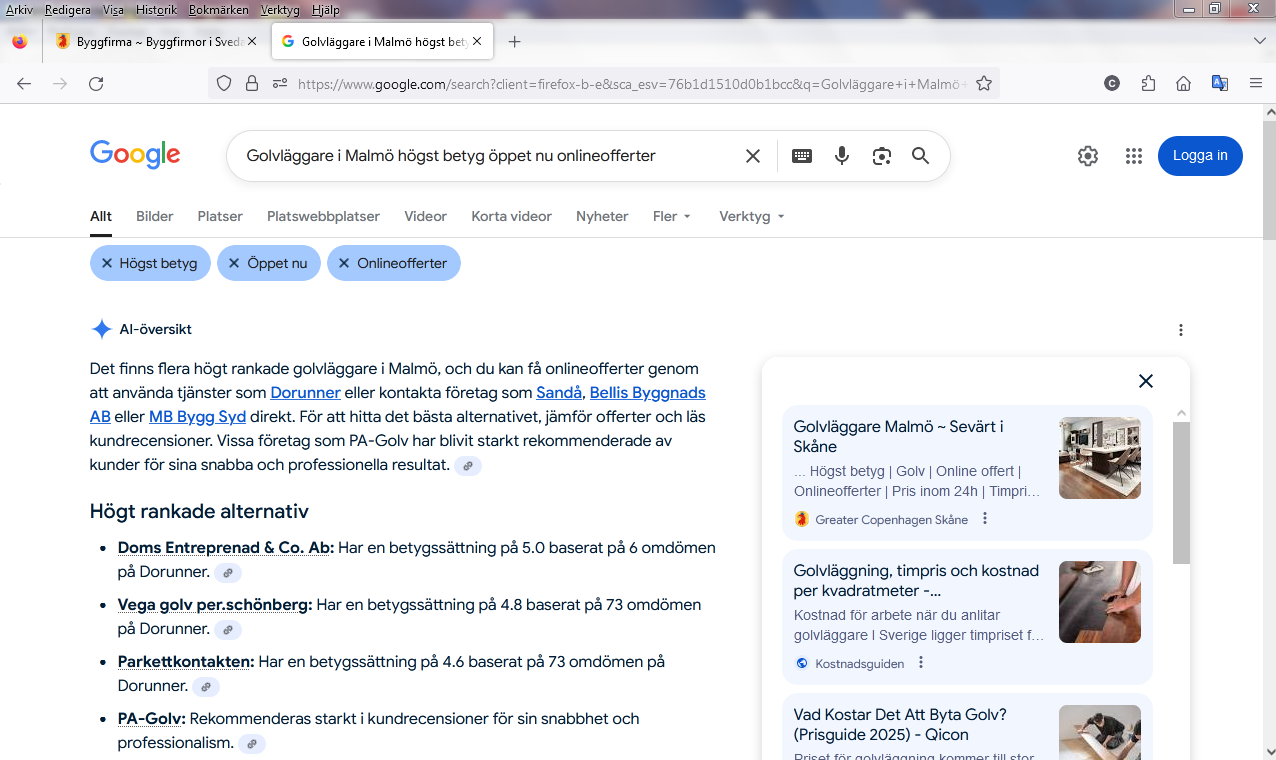The image size is (1276, 760).
Task: Open the Google apps grid
Action: click(x=1133, y=156)
